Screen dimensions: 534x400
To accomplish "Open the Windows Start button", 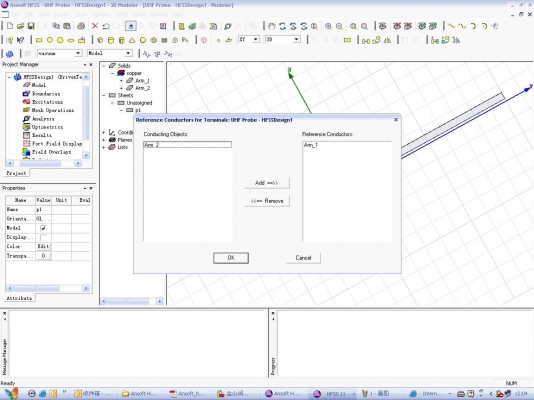I will tap(11, 394).
